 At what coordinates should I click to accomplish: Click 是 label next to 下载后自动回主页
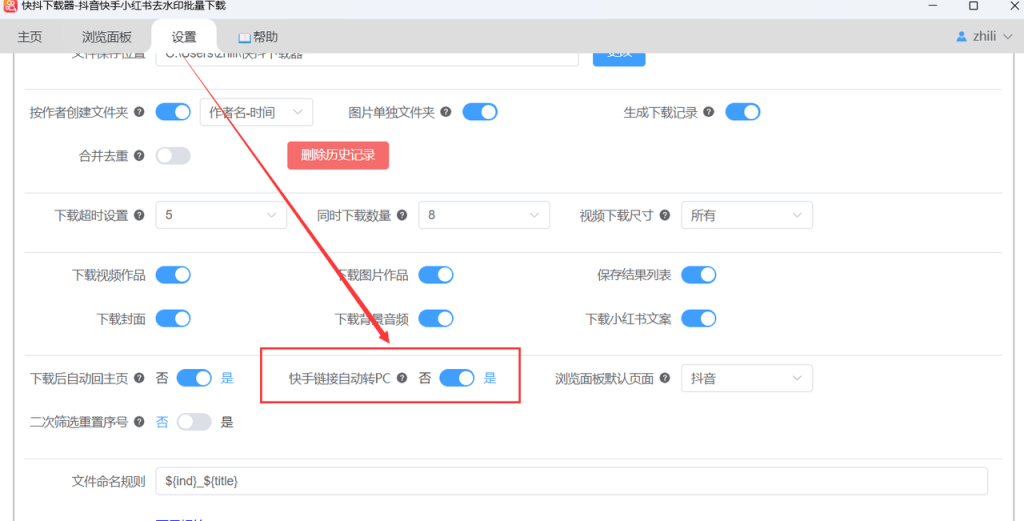[x=227, y=378]
